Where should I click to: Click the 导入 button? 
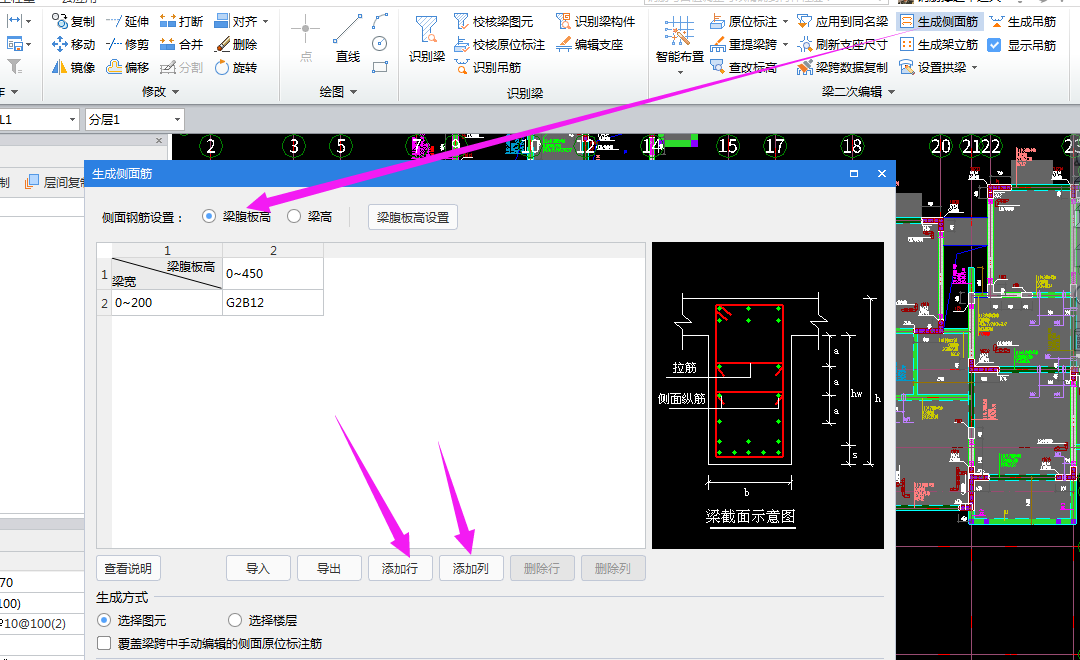point(258,568)
